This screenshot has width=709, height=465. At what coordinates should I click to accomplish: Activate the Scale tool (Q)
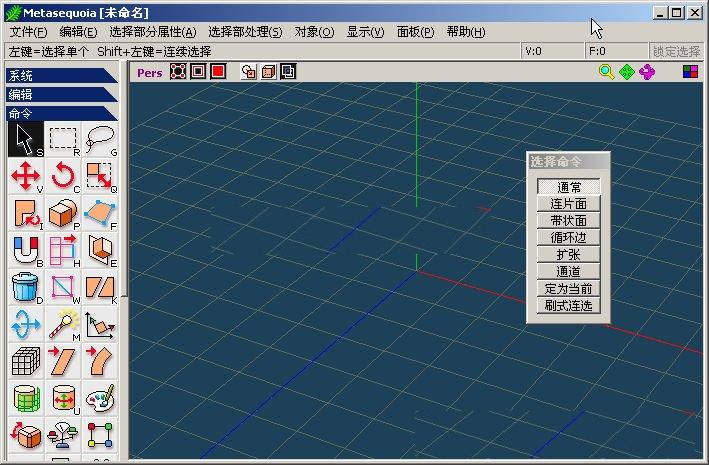click(100, 176)
